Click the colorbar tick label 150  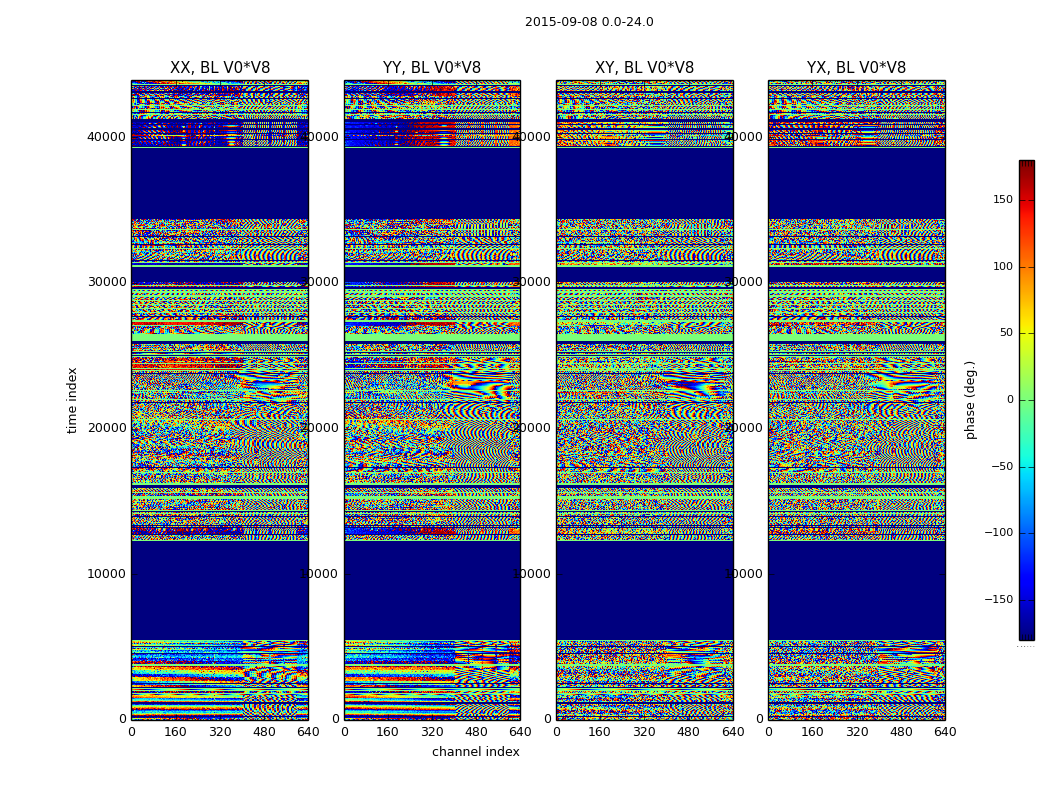pos(1003,199)
